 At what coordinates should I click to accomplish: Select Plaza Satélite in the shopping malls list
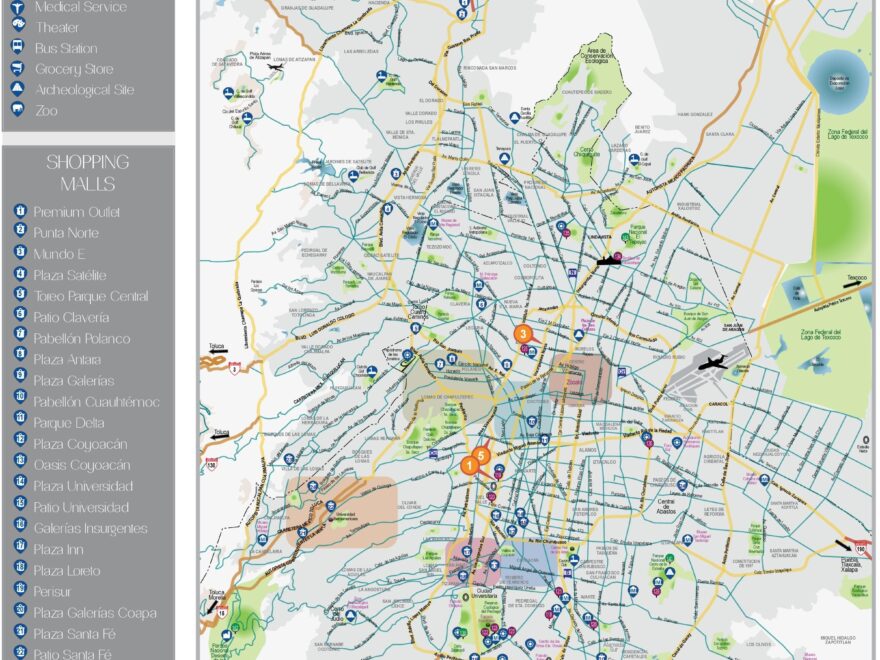click(x=70, y=275)
